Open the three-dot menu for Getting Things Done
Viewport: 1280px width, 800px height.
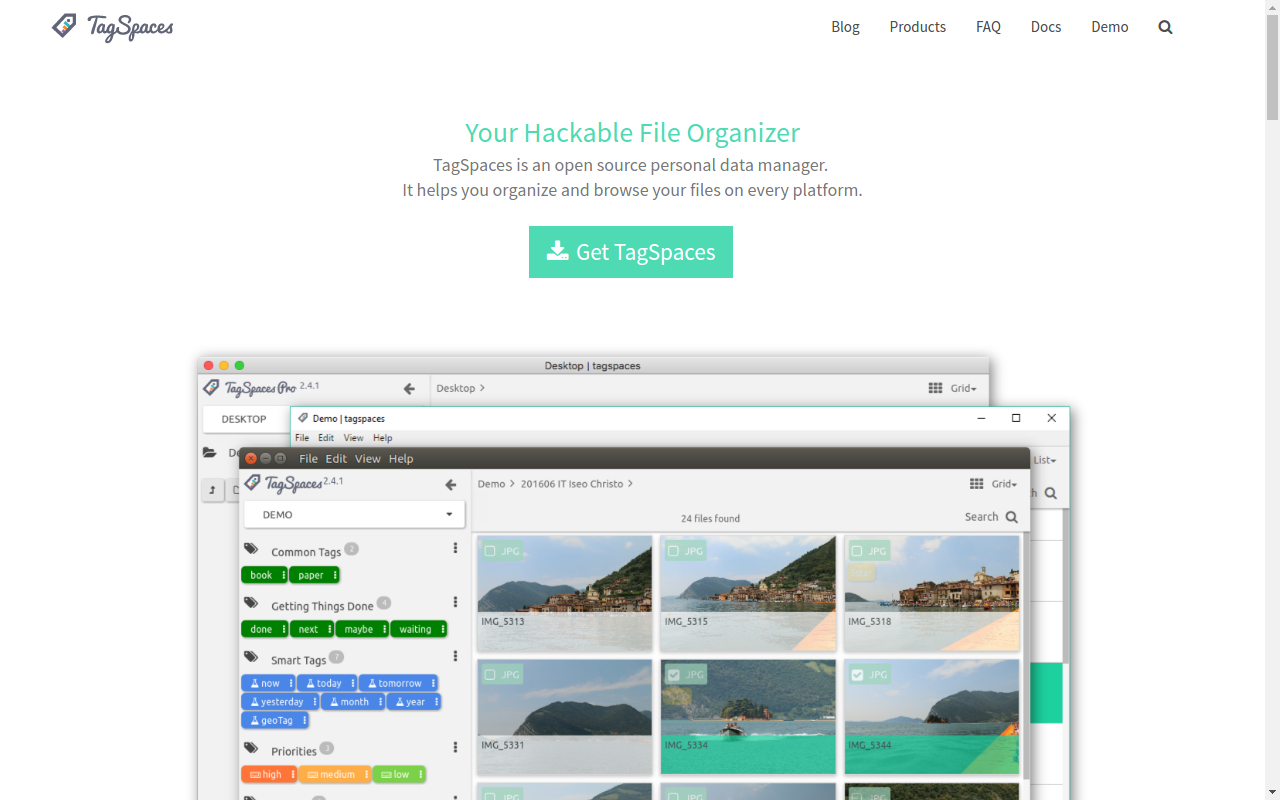455,602
